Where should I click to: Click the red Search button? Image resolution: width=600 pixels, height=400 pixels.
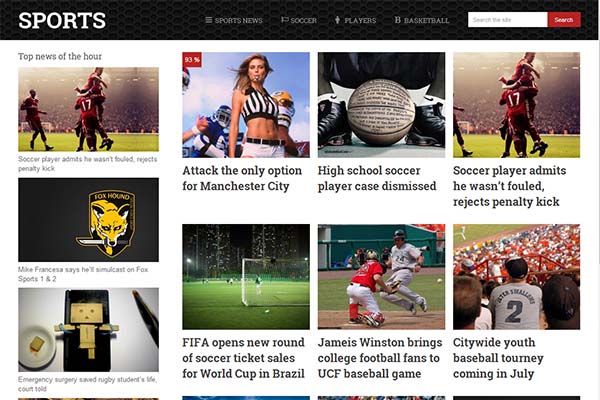pyautogui.click(x=564, y=20)
